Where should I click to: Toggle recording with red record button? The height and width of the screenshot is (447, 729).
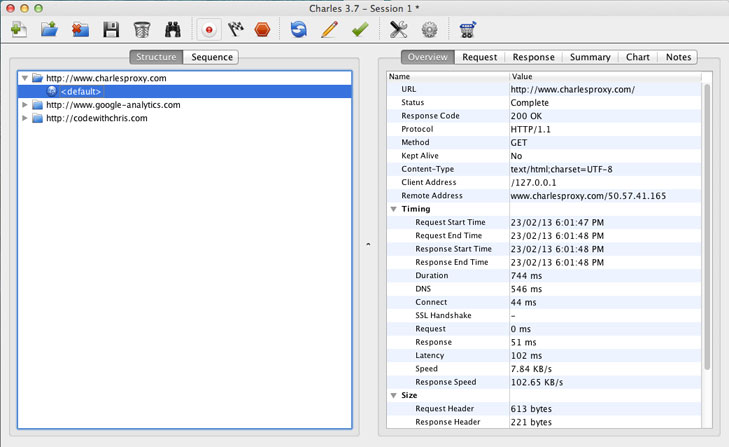tap(209, 30)
